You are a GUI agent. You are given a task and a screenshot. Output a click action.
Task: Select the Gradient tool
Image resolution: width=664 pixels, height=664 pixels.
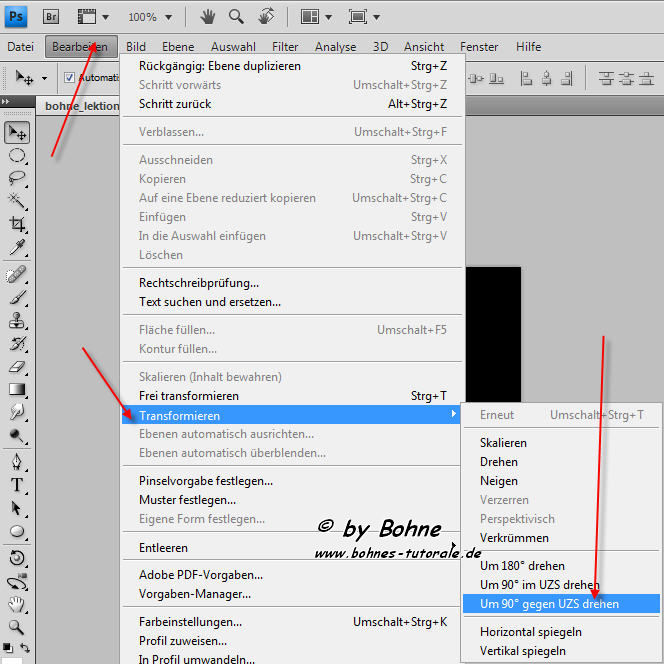click(x=17, y=389)
